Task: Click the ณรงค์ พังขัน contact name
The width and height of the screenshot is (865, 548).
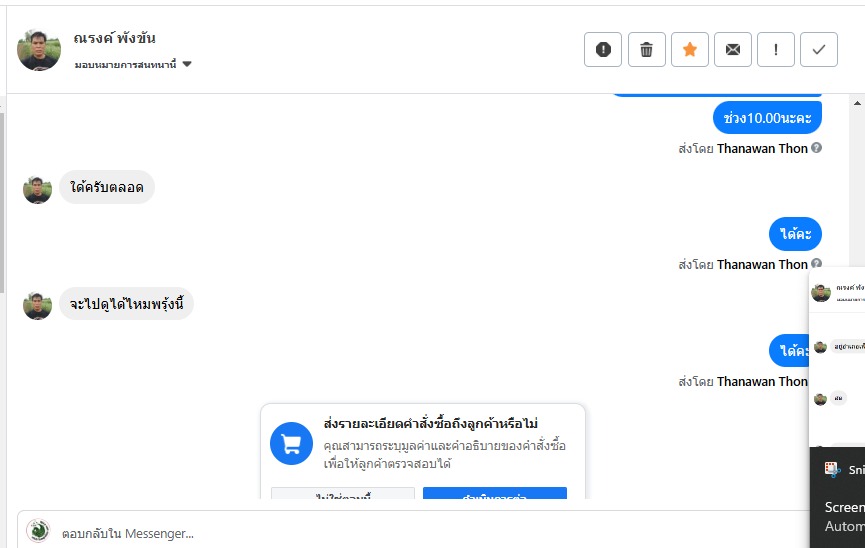Action: tap(115, 39)
